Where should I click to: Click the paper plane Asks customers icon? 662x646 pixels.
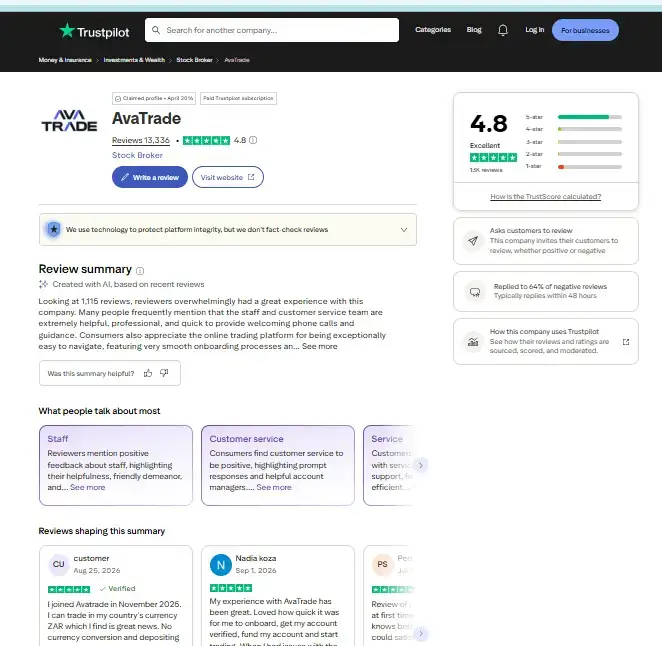(x=473, y=241)
